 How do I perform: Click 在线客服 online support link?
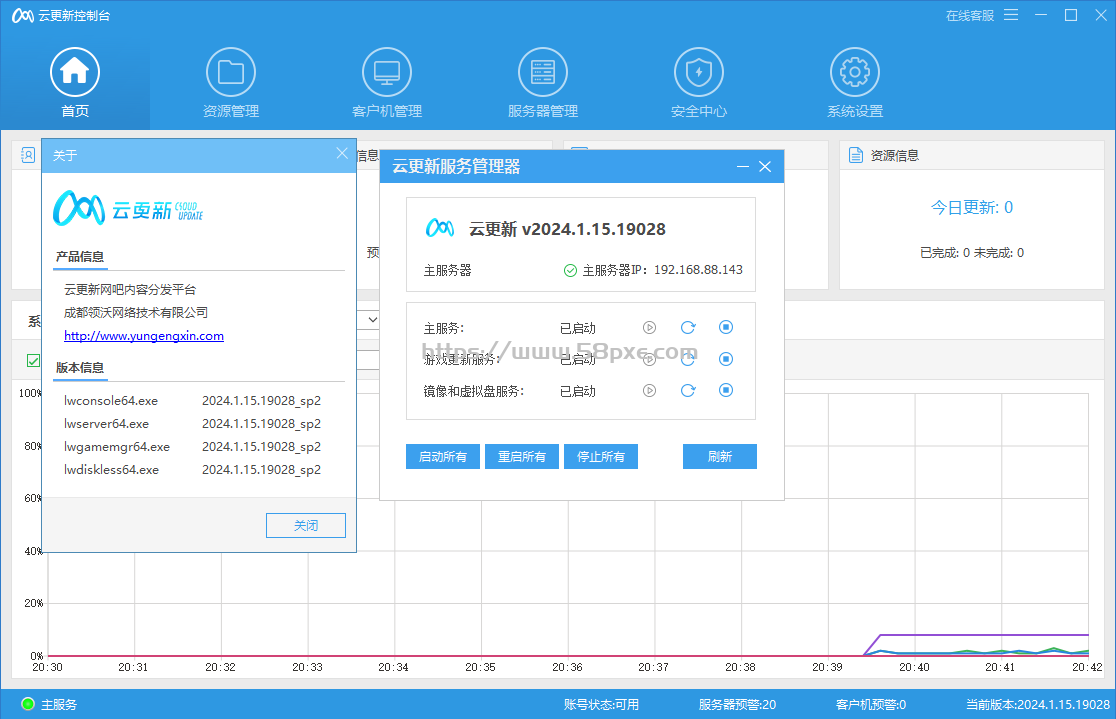pos(969,16)
